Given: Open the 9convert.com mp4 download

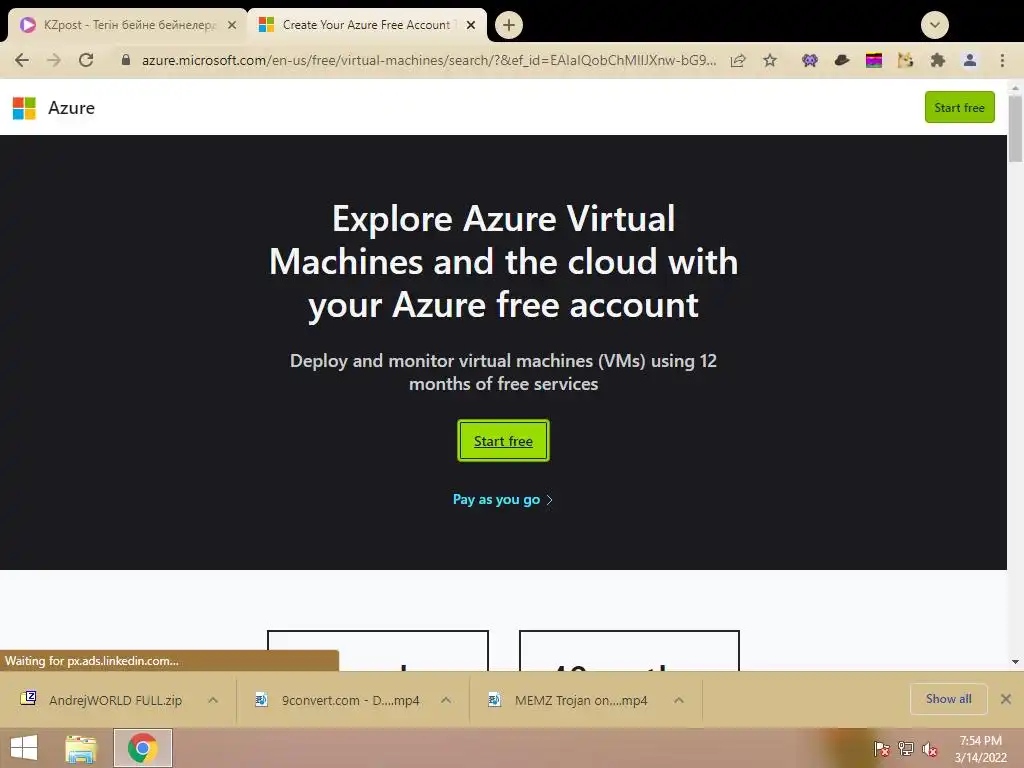Looking at the screenshot, I should click(340, 700).
